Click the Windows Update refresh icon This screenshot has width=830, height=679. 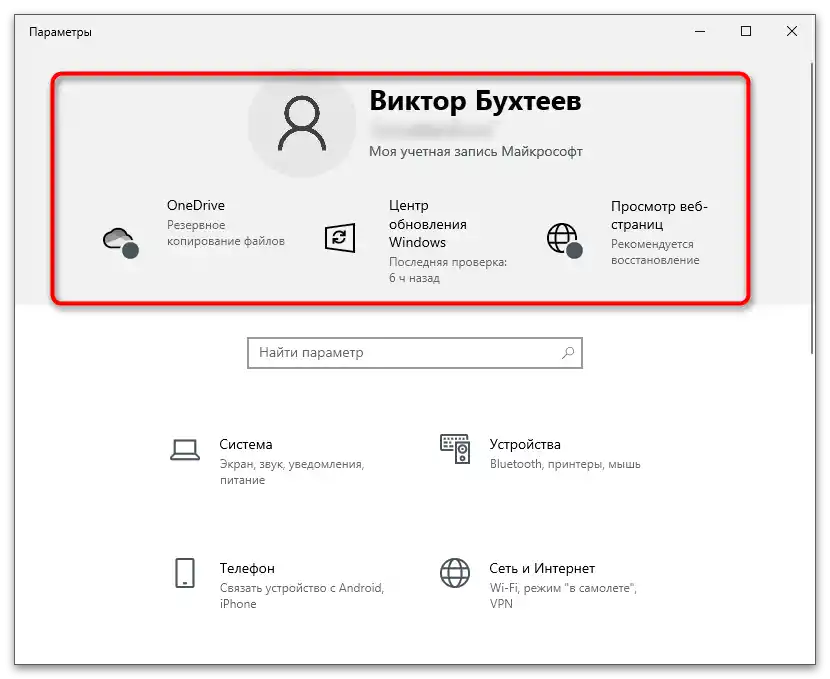340,238
